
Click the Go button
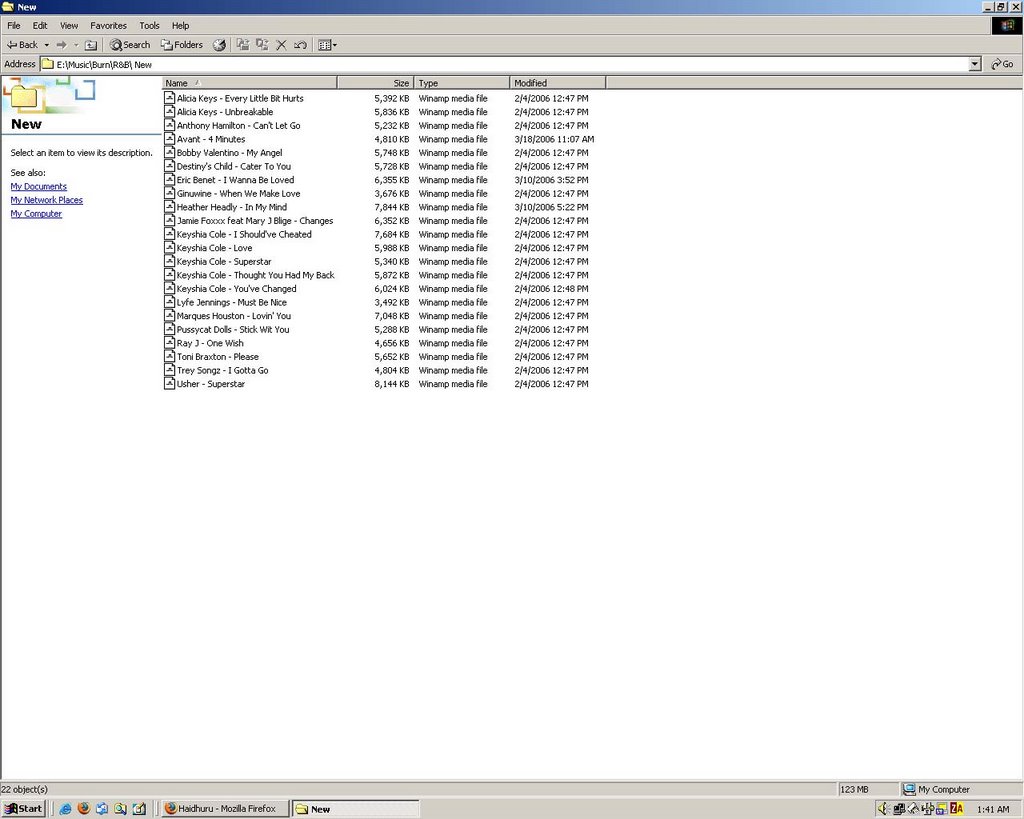click(x=1002, y=64)
